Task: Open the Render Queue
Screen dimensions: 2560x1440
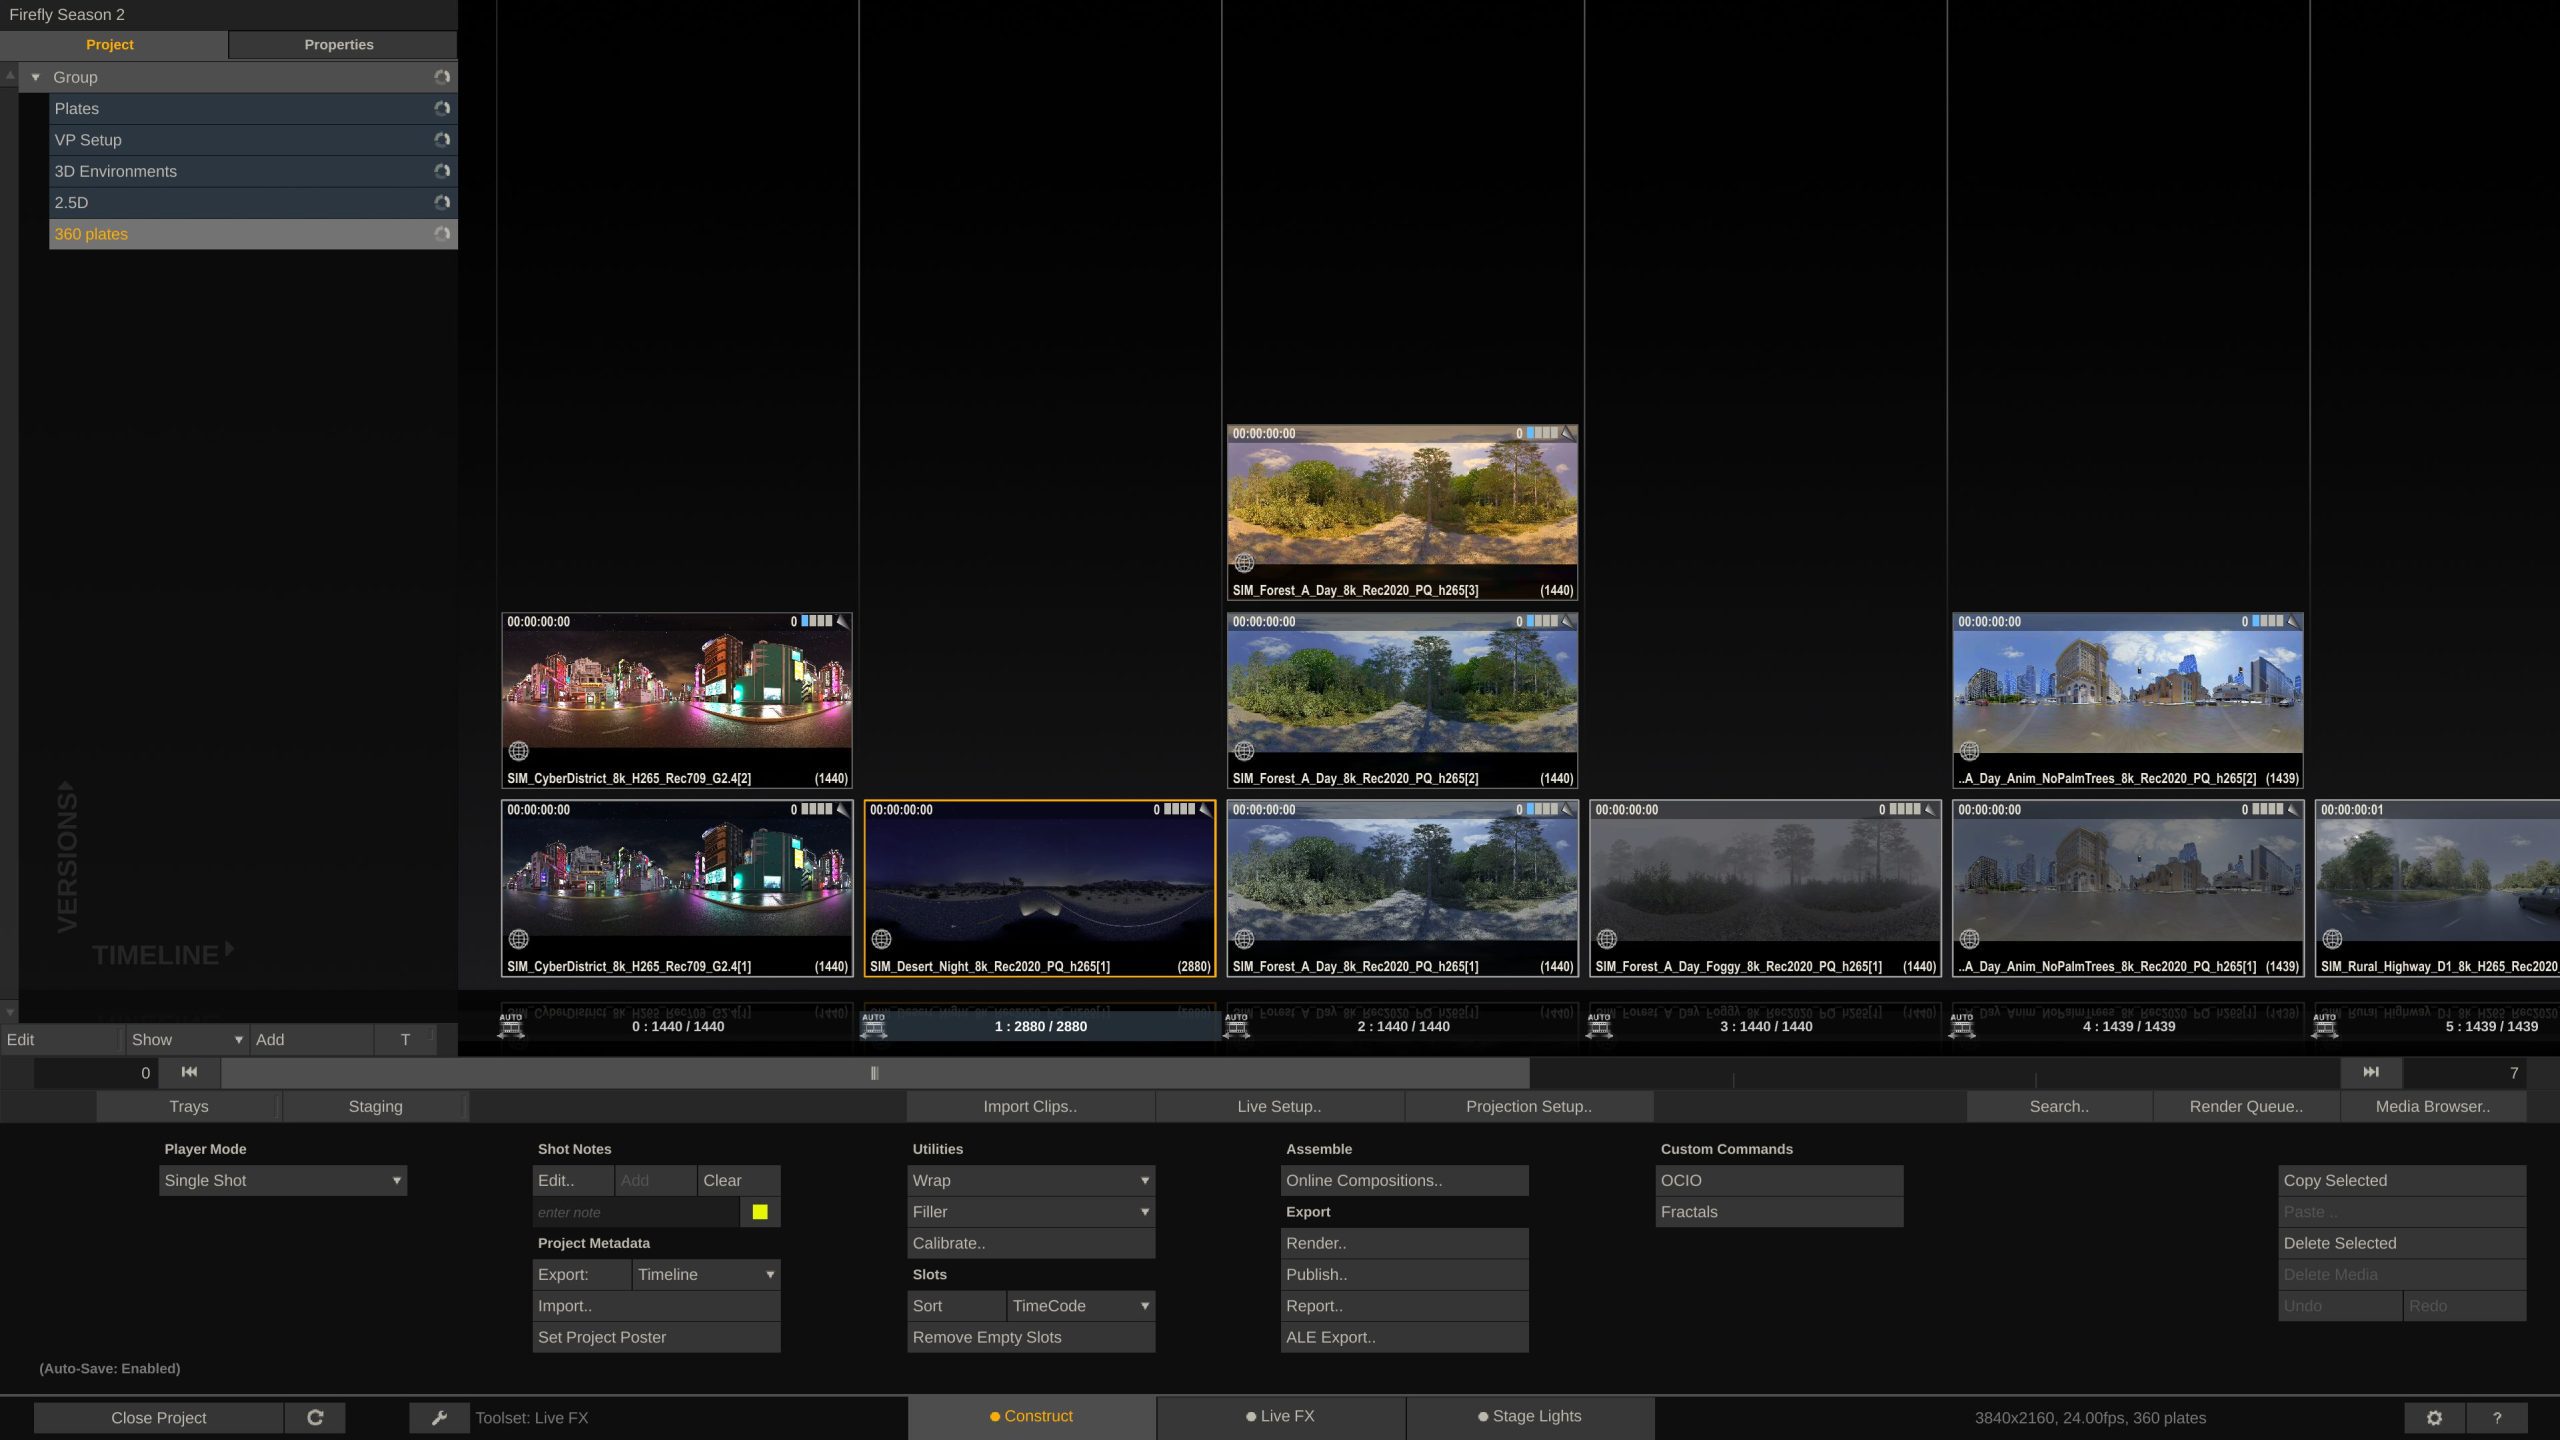Action: pyautogui.click(x=2245, y=1106)
